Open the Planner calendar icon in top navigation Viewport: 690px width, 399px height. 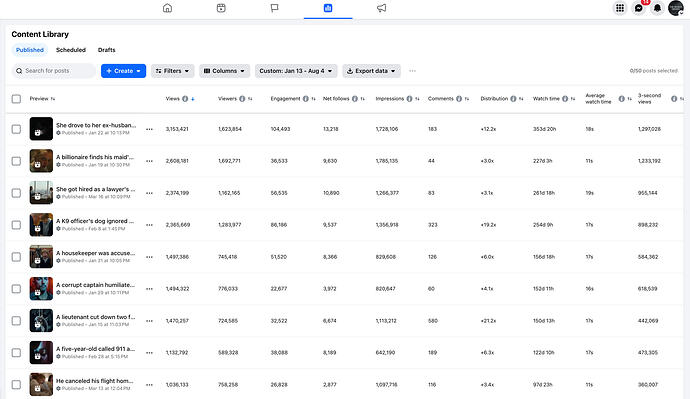click(x=221, y=8)
